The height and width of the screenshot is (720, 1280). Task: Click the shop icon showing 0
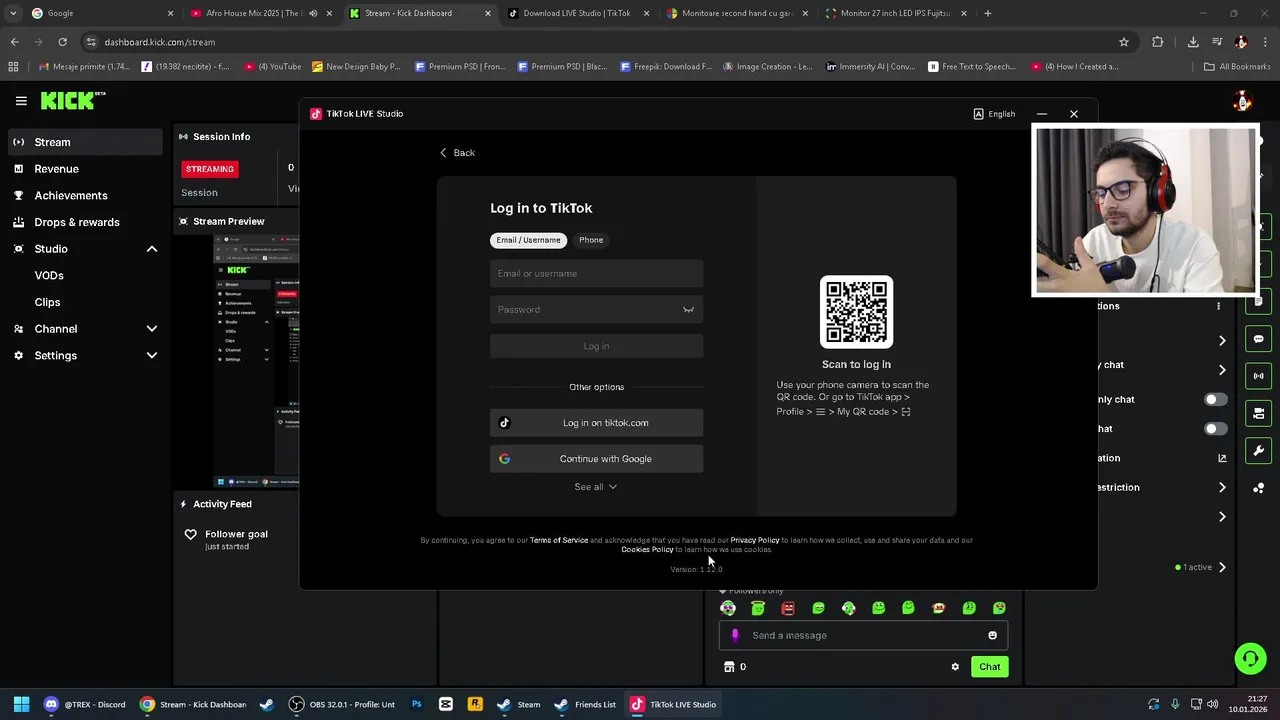coord(729,667)
